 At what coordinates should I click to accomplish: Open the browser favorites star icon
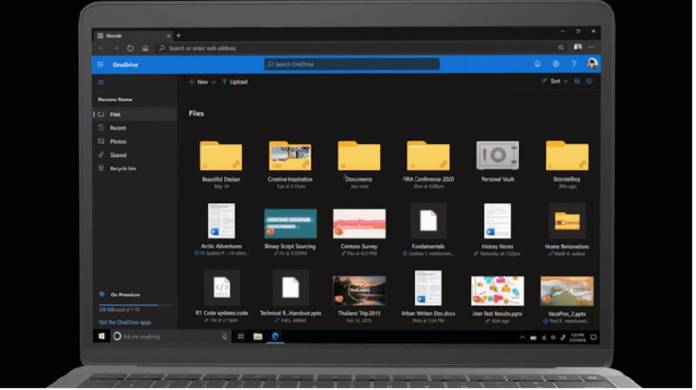561,47
